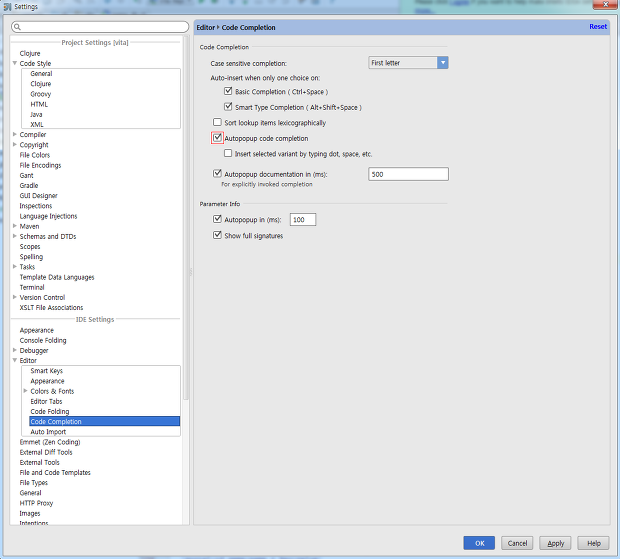Expand the Copyright tree node
The image size is (620, 559).
pyautogui.click(x=15, y=145)
